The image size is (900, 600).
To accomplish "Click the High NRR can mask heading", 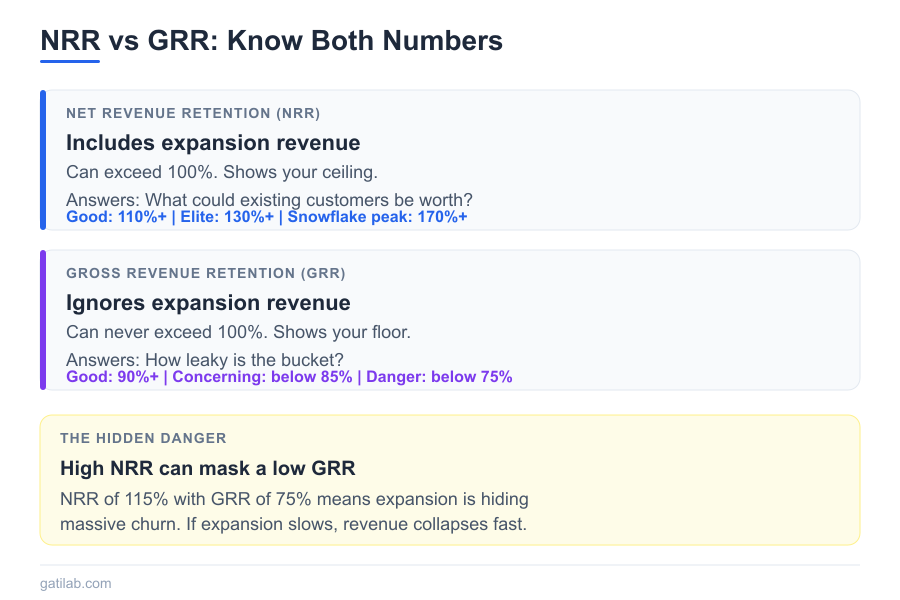I will (207, 468).
